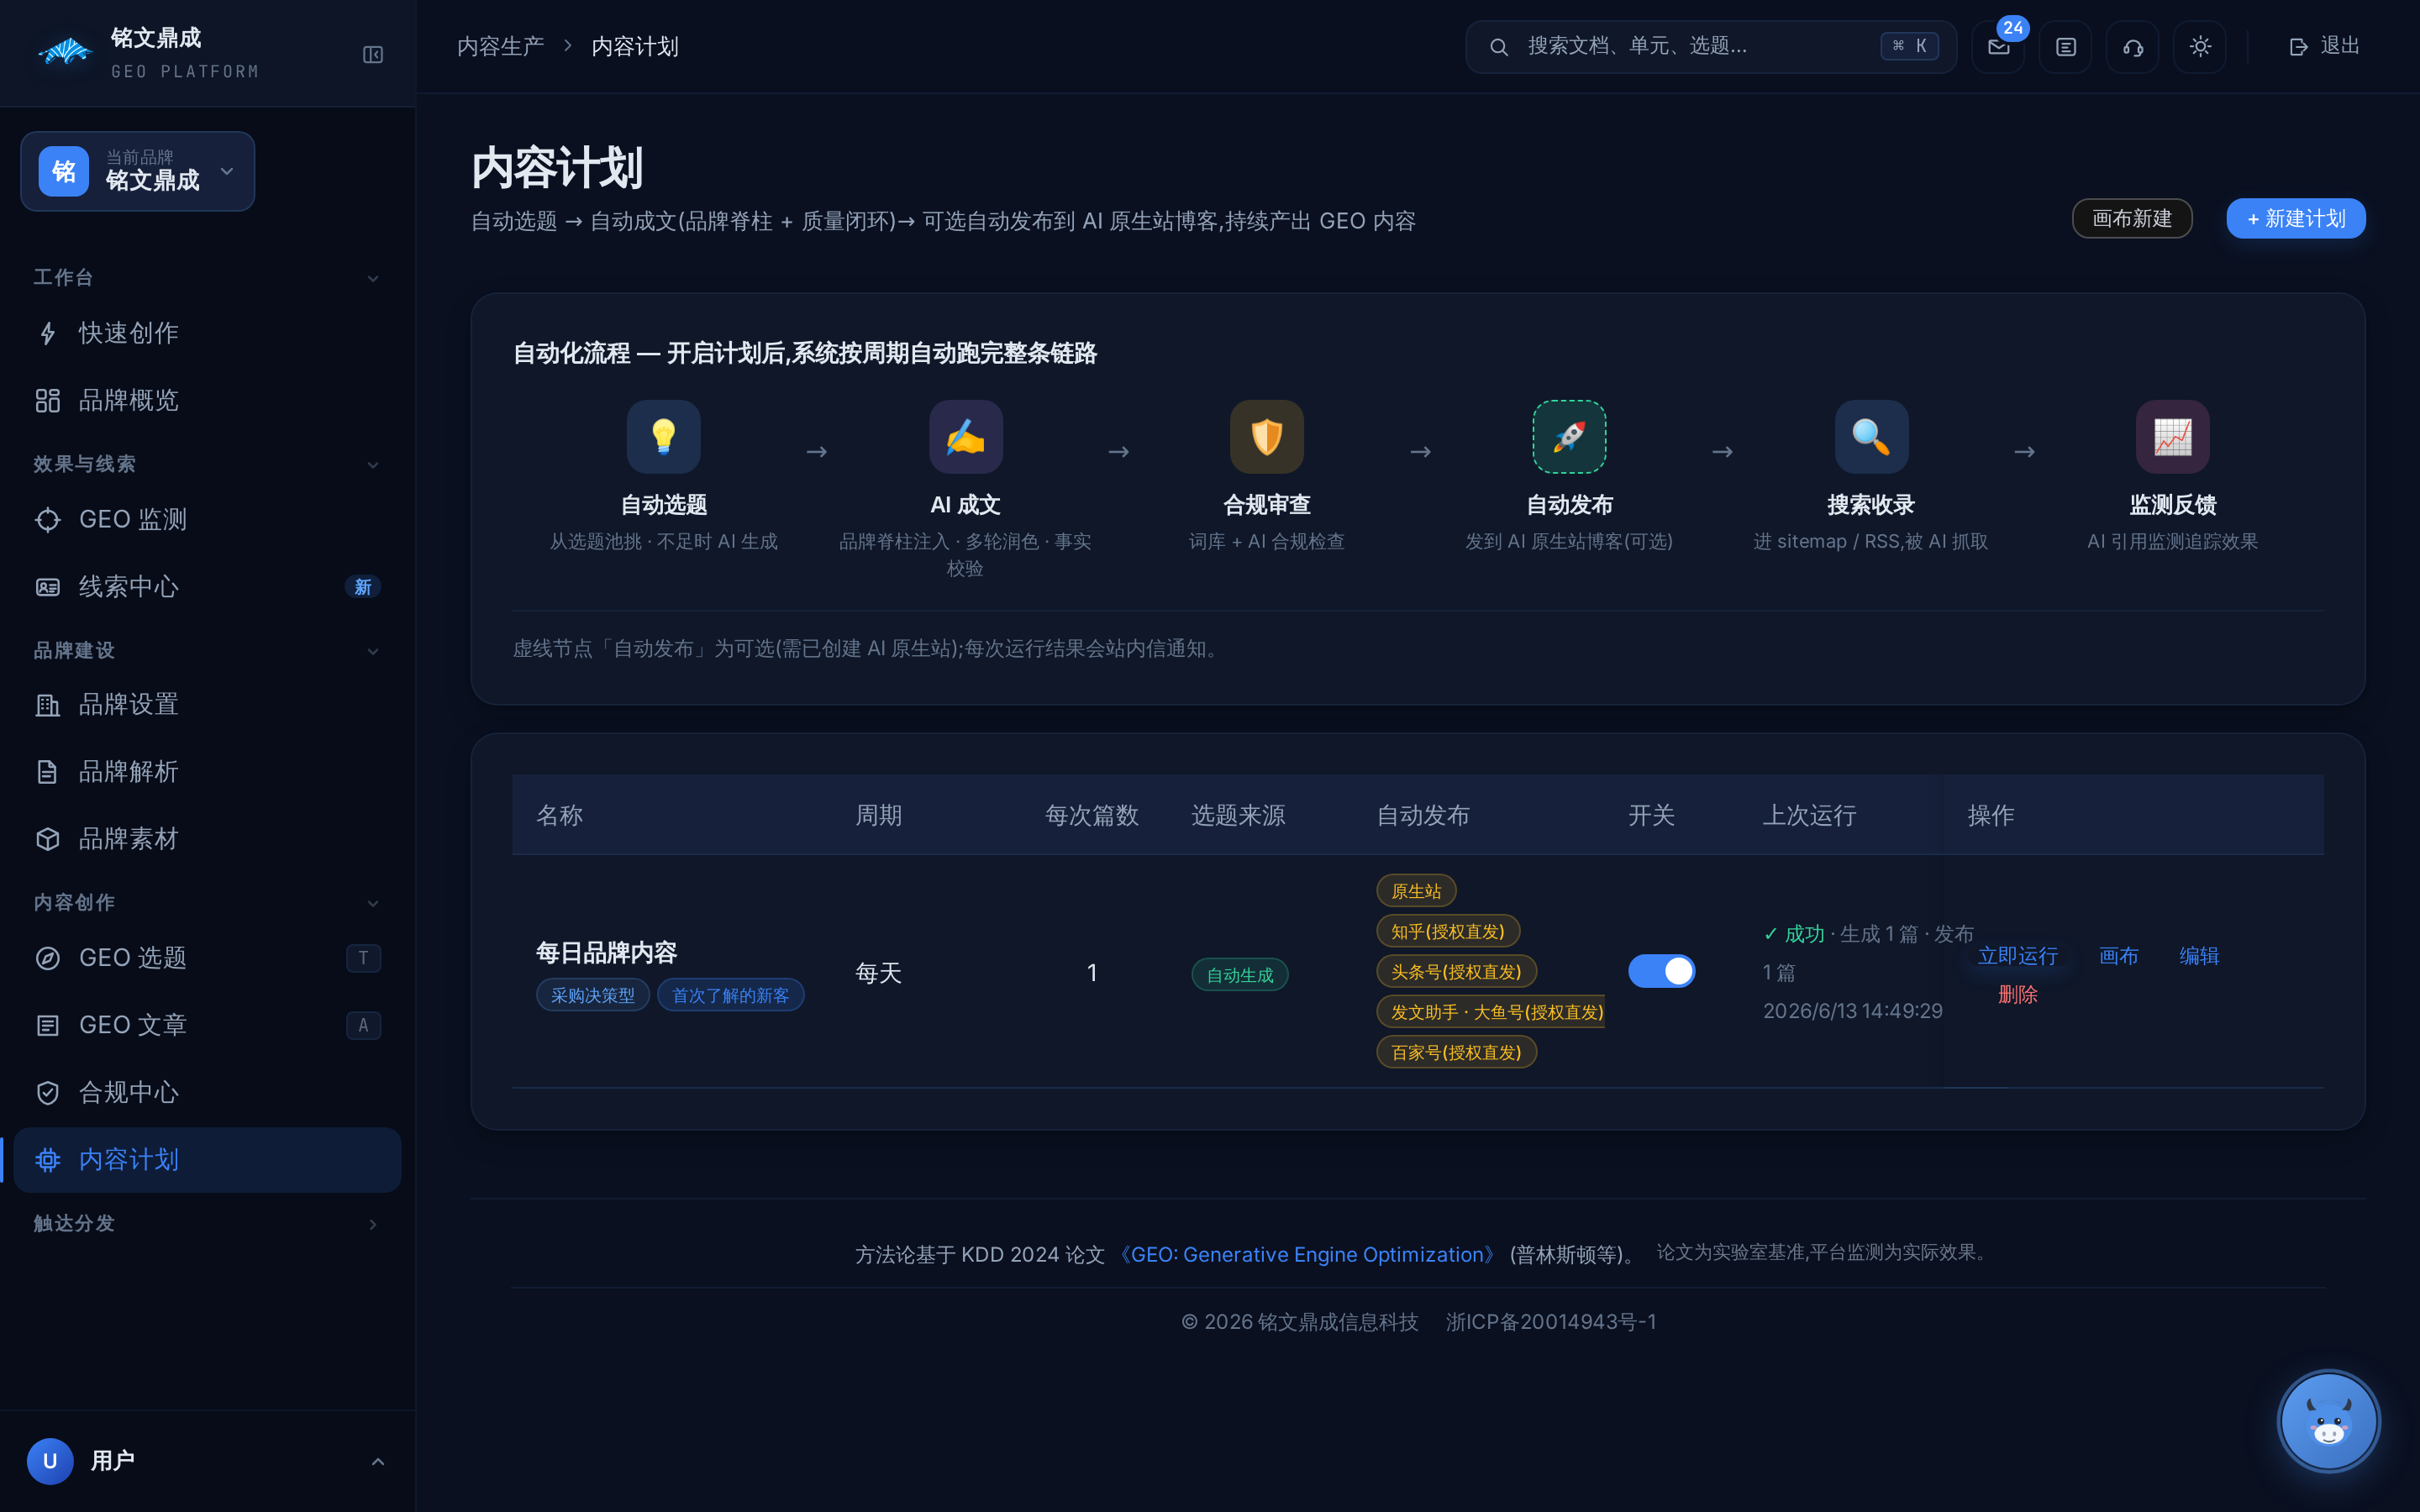2420x1512 pixels.
Task: Click the 采购决策型 tag
Action: pos(593,995)
